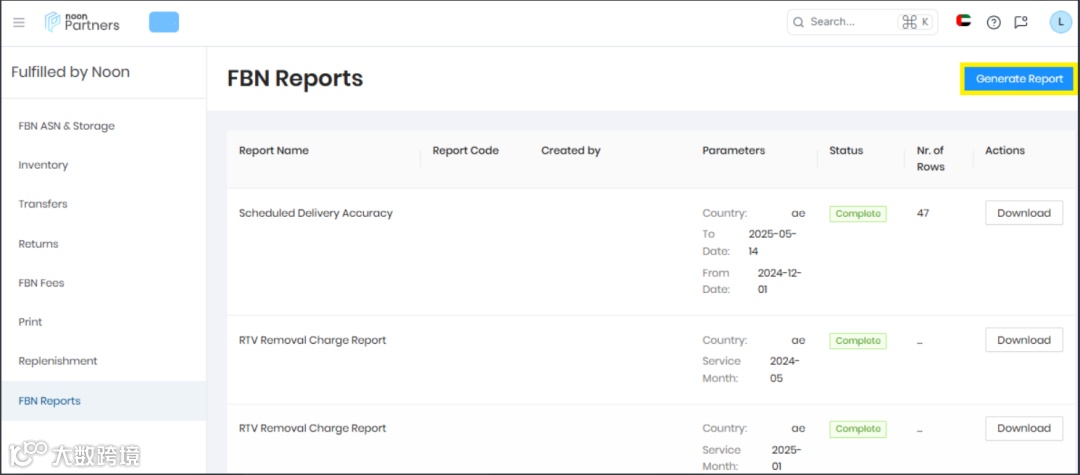1080x475 pixels.
Task: Download the Scheduled Delivery Accuracy report
Action: [x=1023, y=213]
